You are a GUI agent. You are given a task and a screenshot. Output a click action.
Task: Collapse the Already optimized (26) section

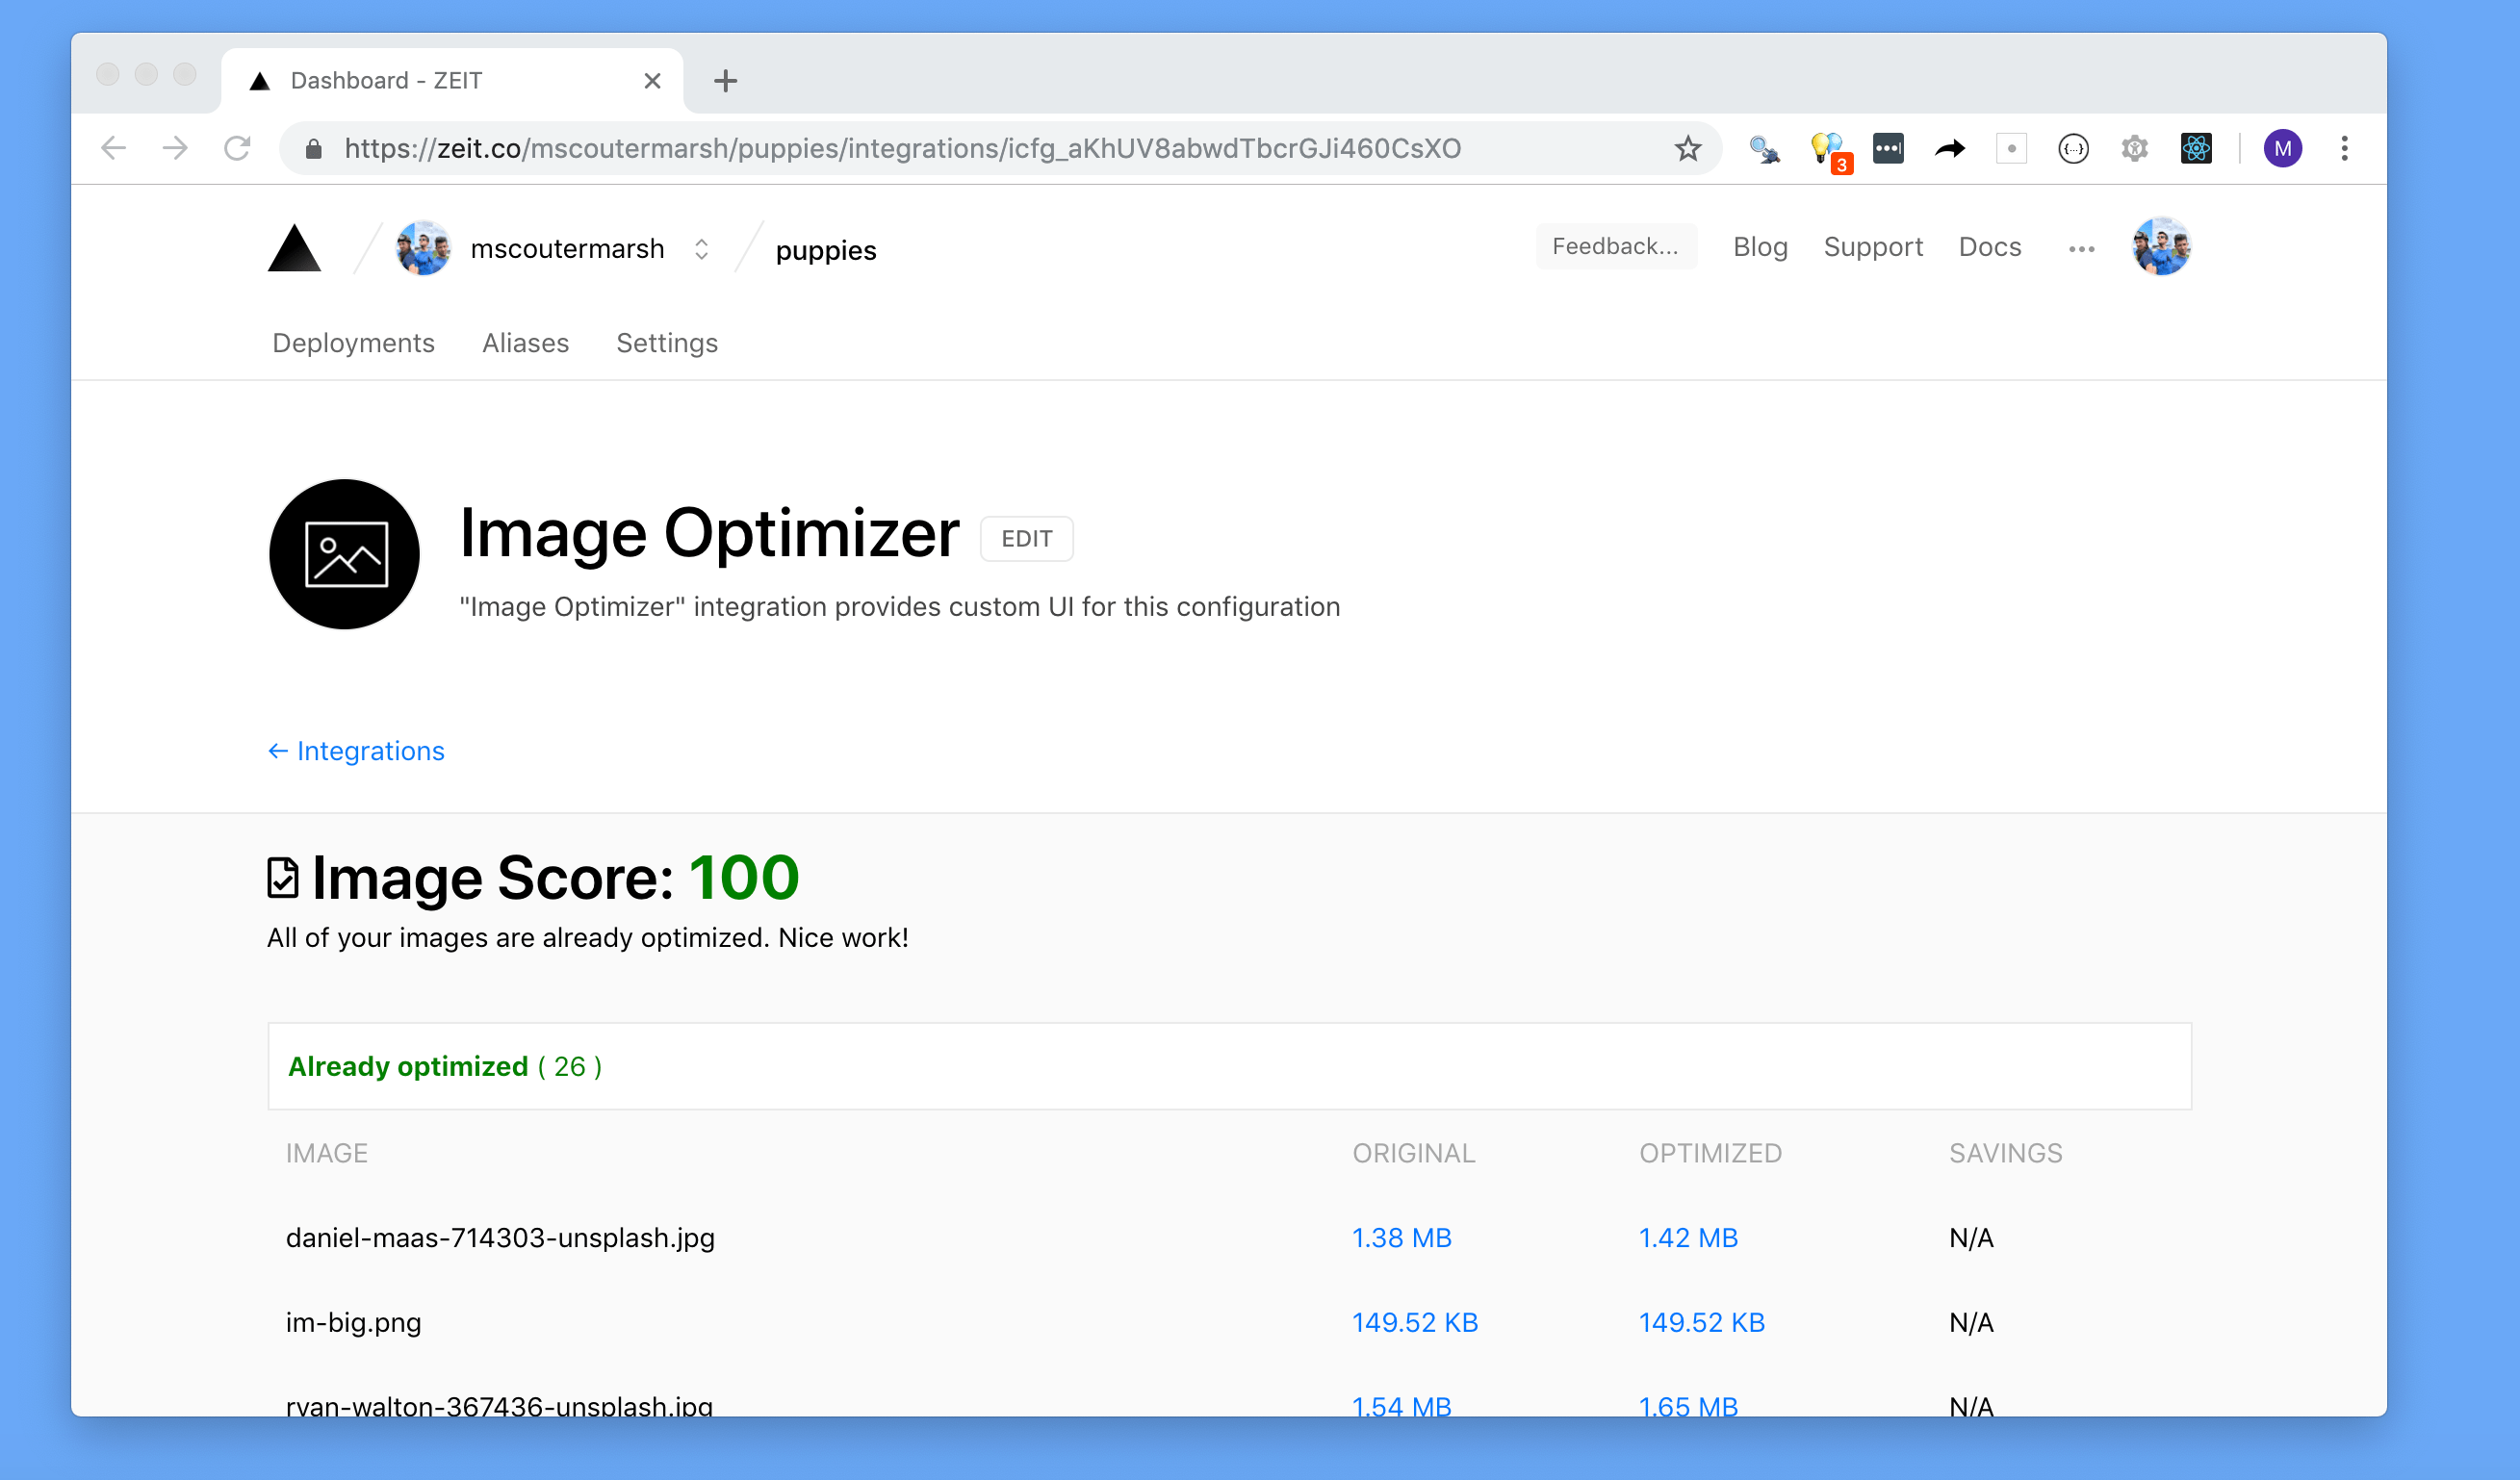click(x=1229, y=1066)
